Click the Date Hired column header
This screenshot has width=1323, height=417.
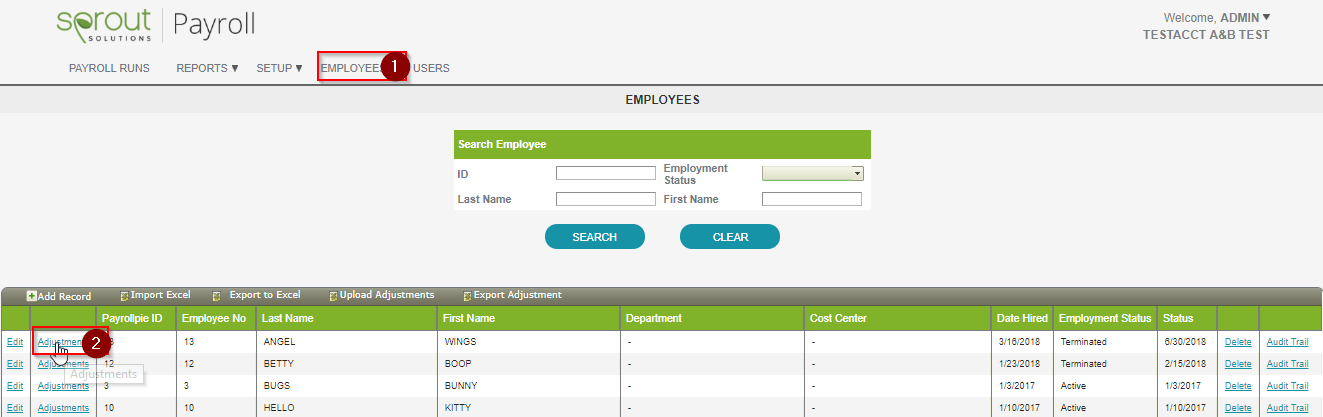click(x=1022, y=318)
